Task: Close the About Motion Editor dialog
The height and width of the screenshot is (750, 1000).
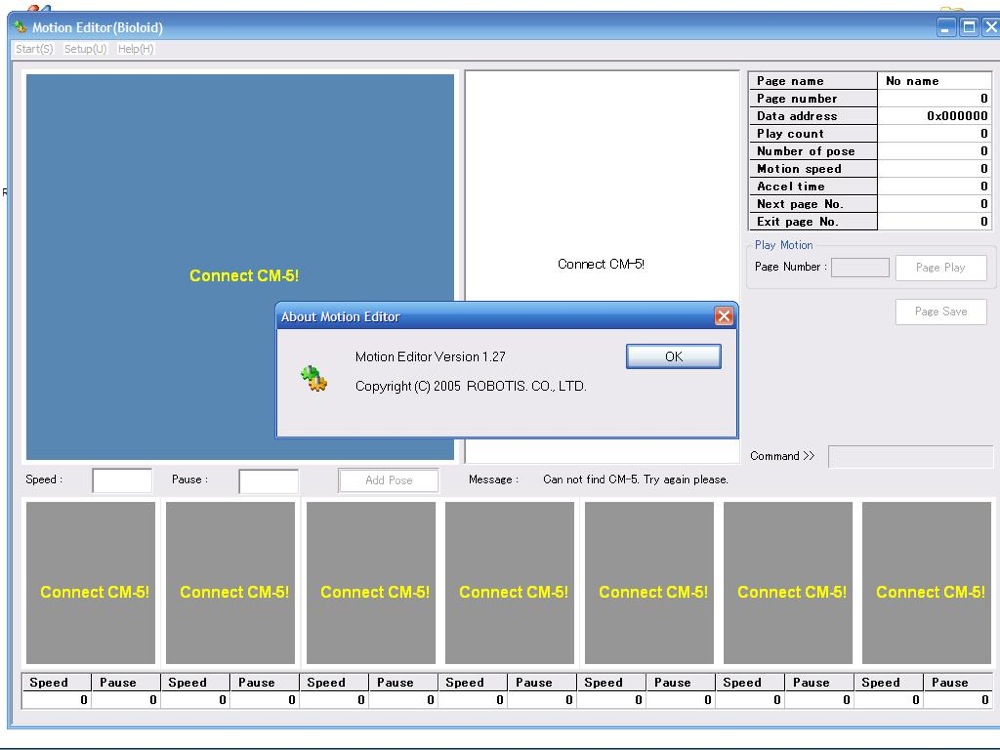Action: click(x=723, y=316)
